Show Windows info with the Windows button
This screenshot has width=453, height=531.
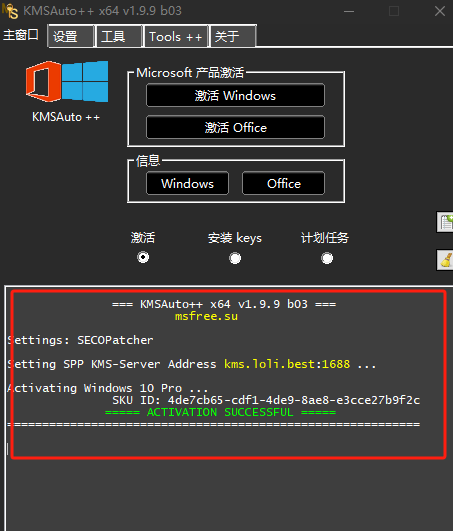tap(188, 183)
